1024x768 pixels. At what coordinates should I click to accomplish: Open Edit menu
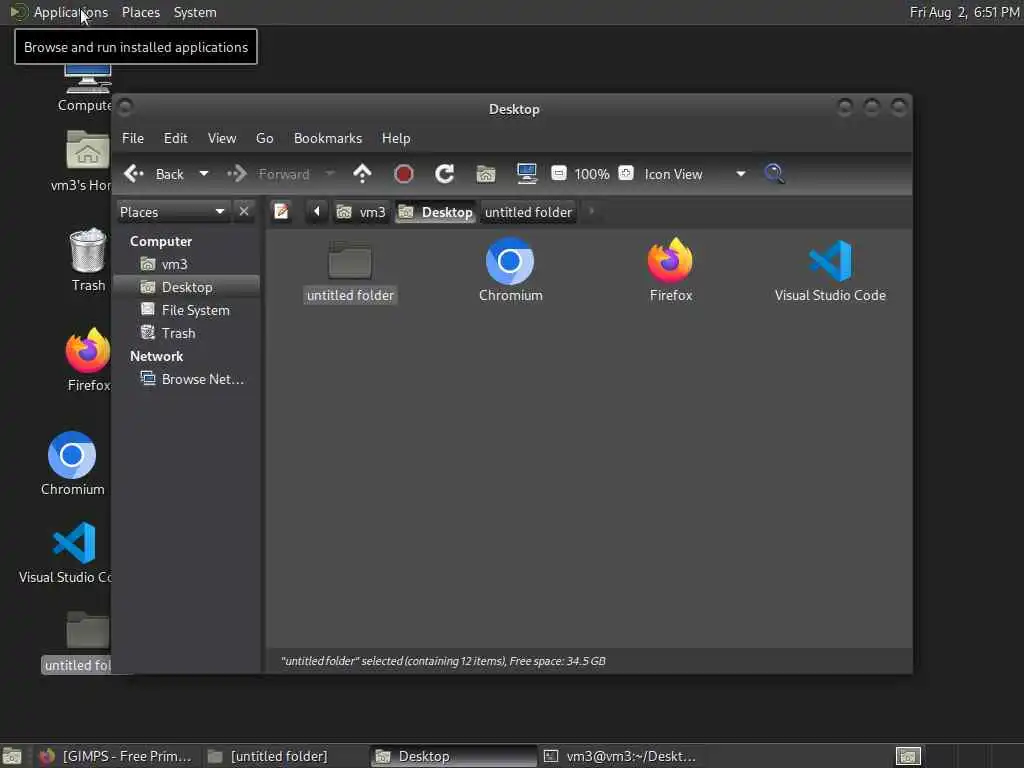(x=175, y=138)
